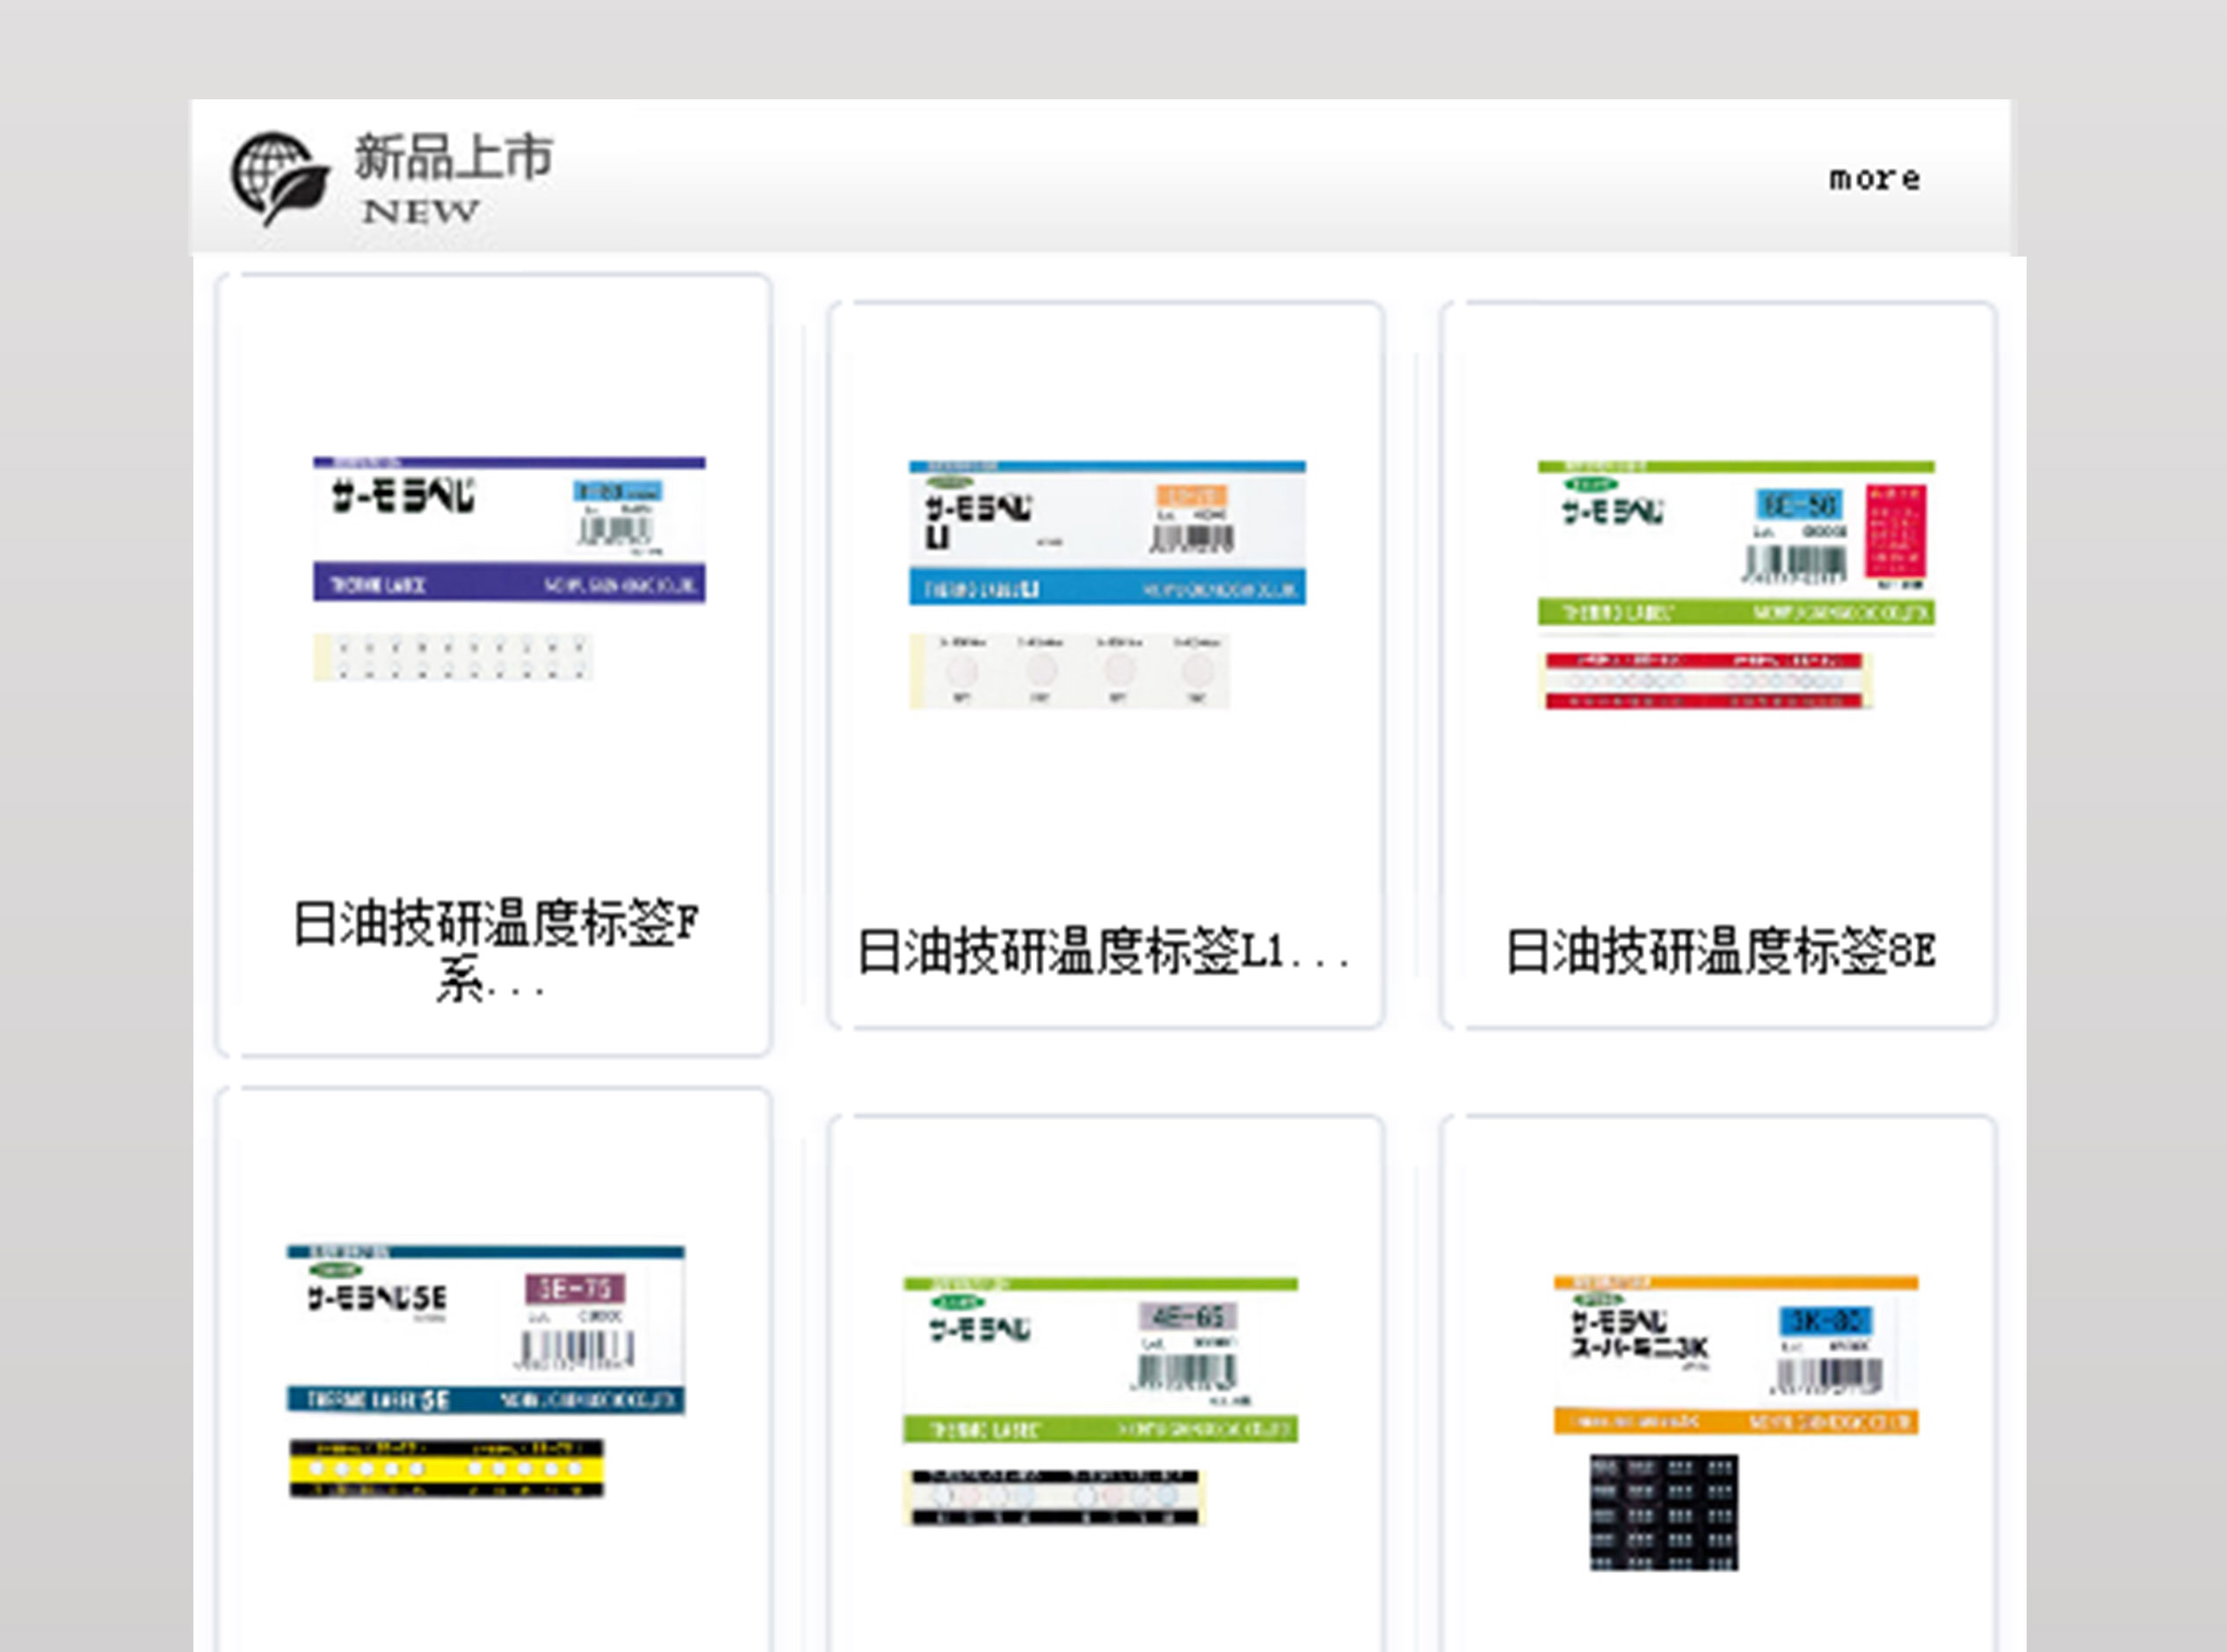Screen dimensions: 2227x1652
Task: Click the yellow and black 5E label strip
Action: pyautogui.click(x=447, y=1468)
